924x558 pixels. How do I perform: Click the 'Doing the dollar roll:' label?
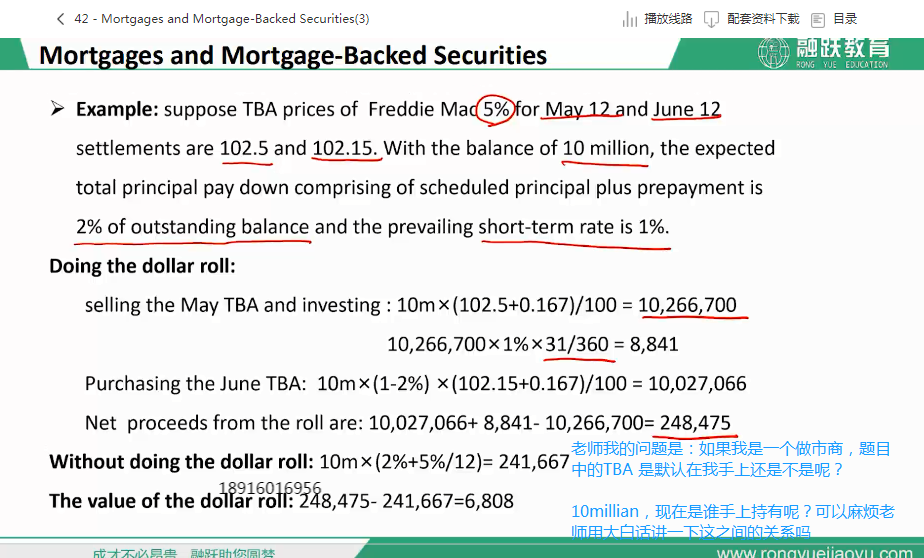tap(142, 266)
